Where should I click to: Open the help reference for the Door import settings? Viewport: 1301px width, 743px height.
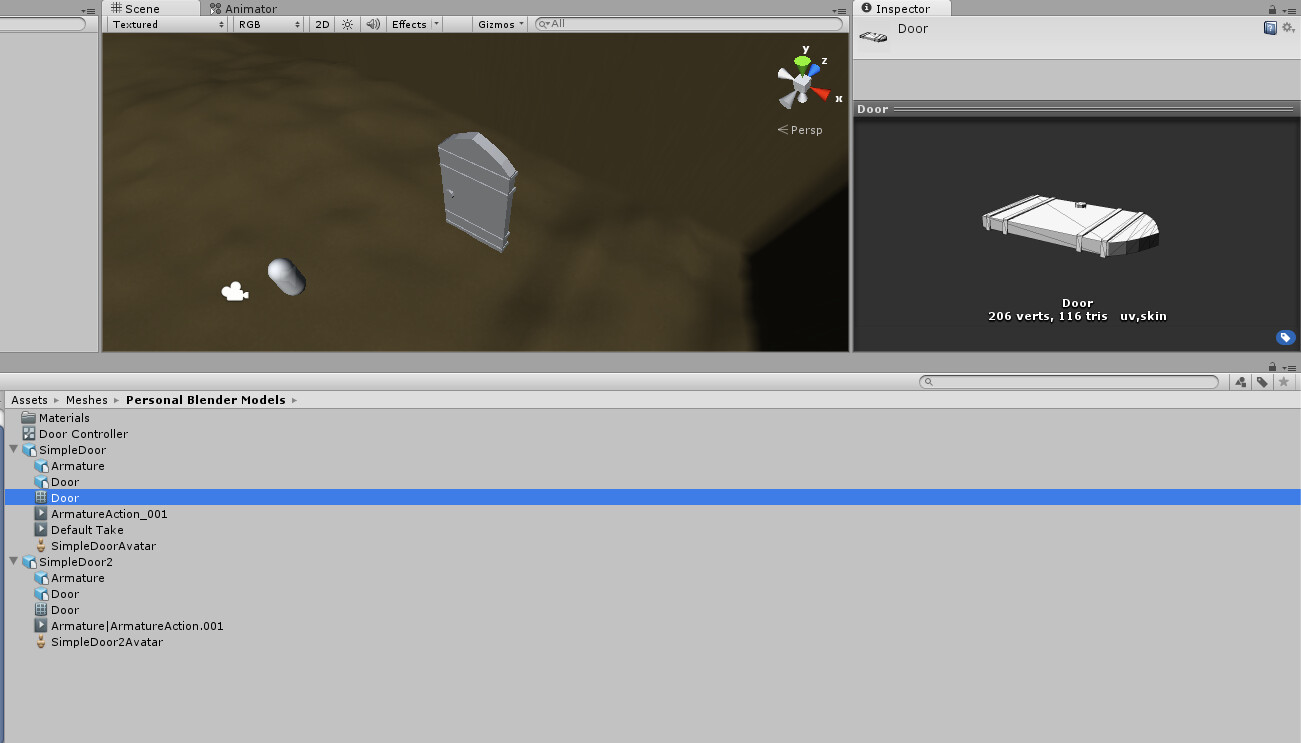pos(1271,28)
